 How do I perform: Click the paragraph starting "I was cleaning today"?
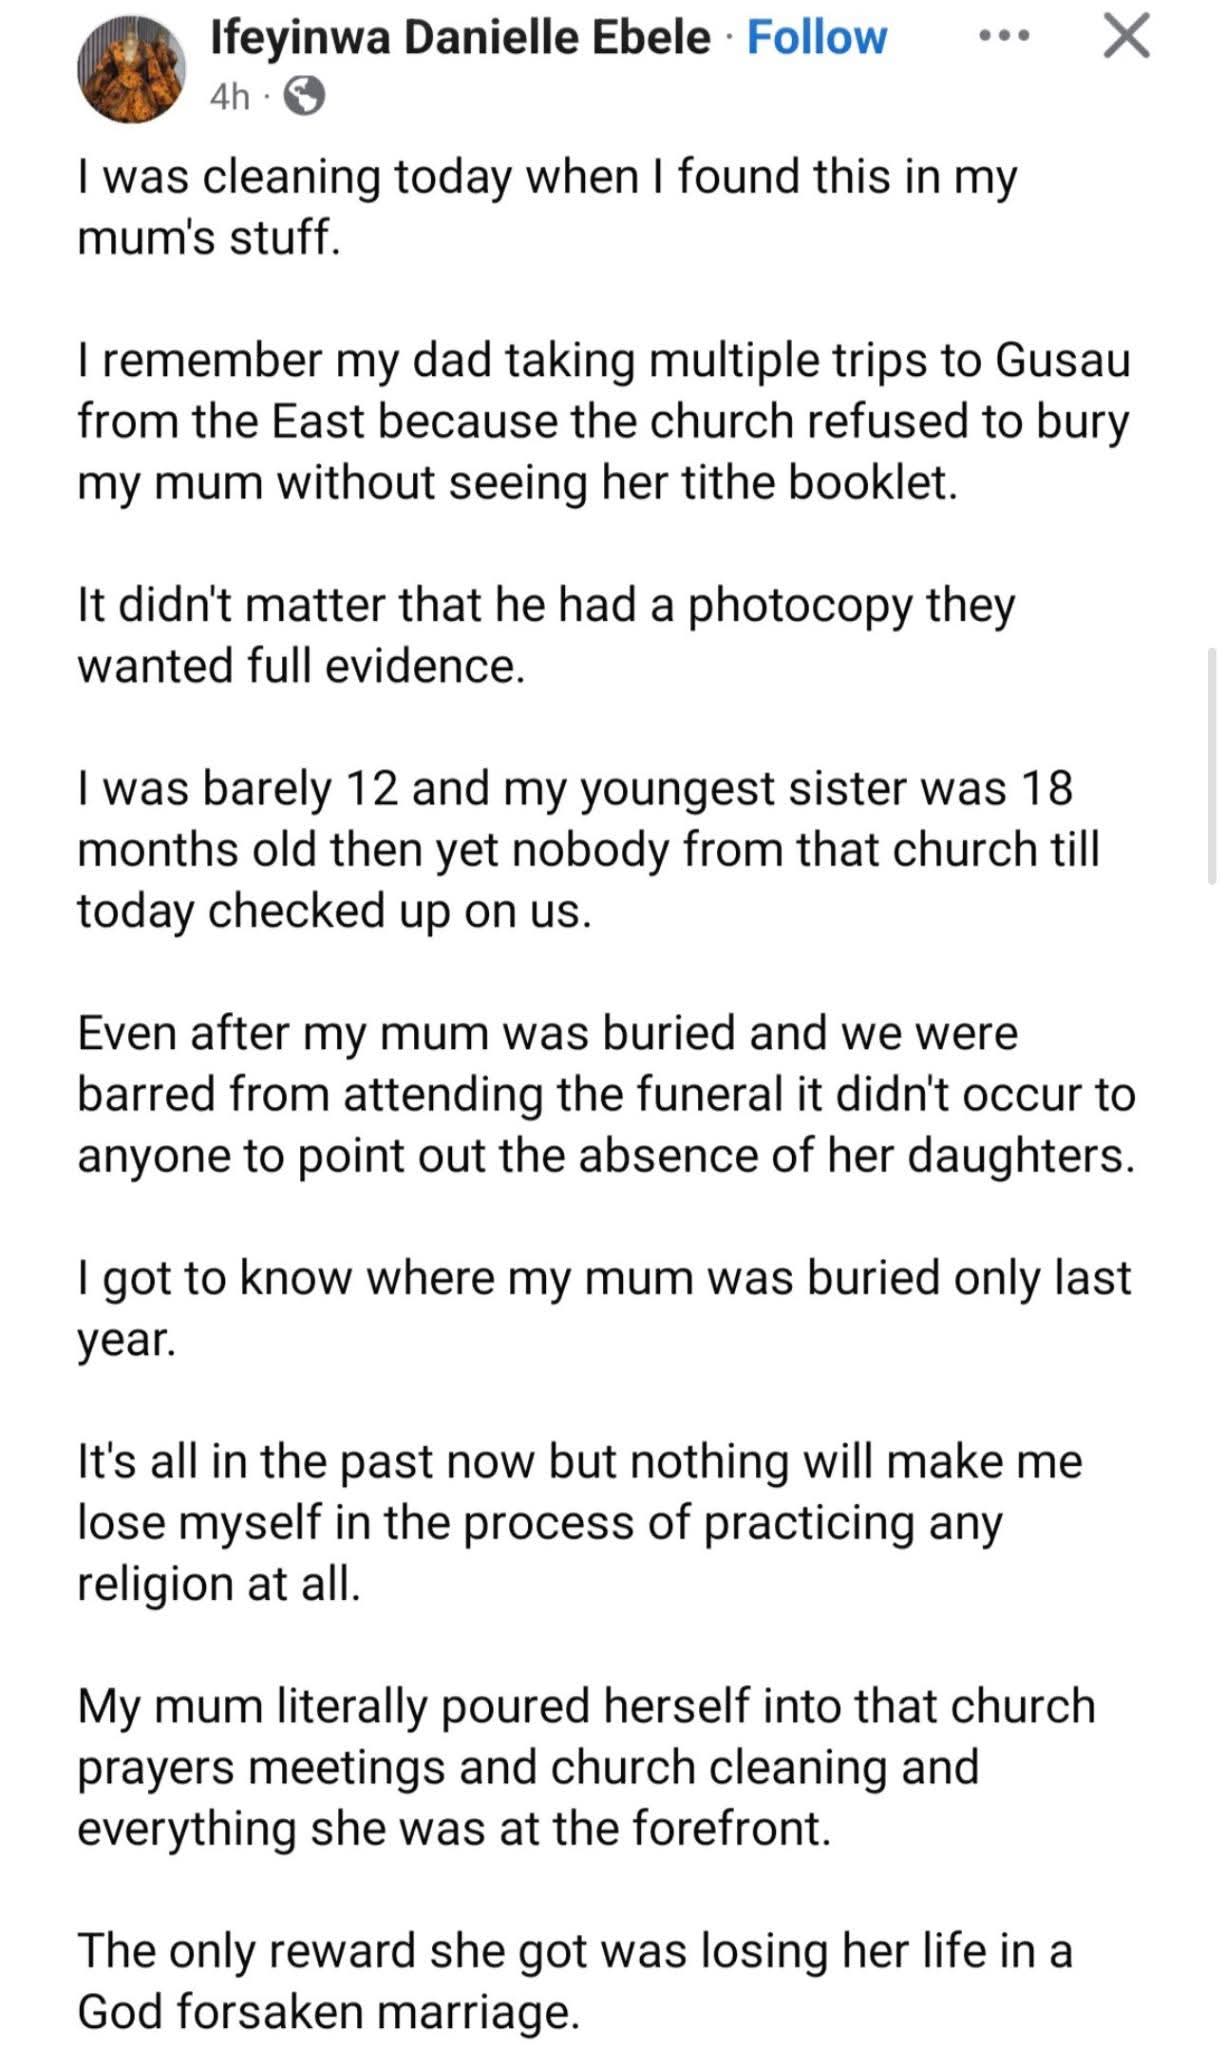pyautogui.click(x=546, y=207)
